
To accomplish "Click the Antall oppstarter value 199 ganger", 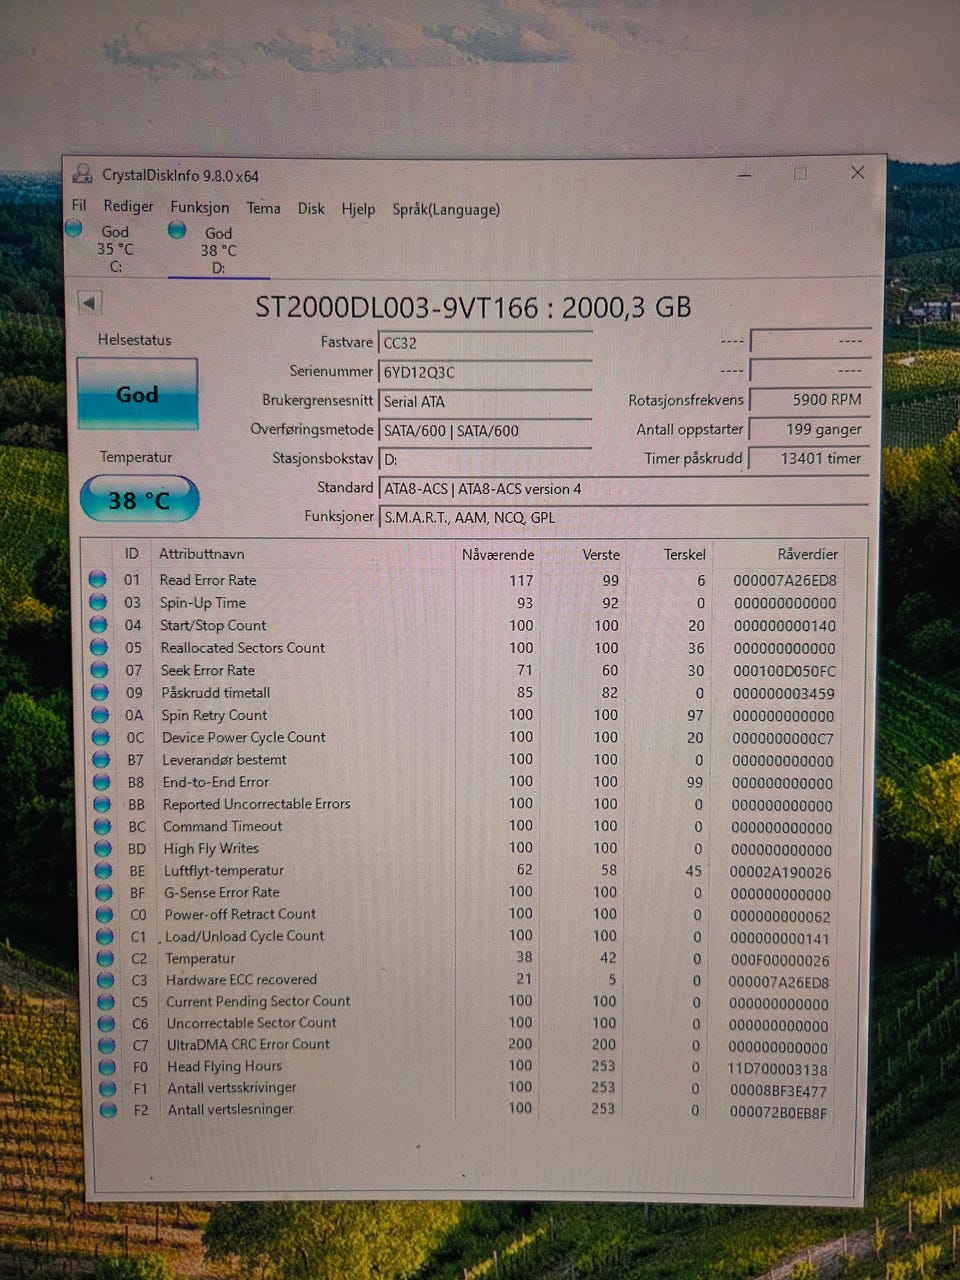I will [810, 429].
